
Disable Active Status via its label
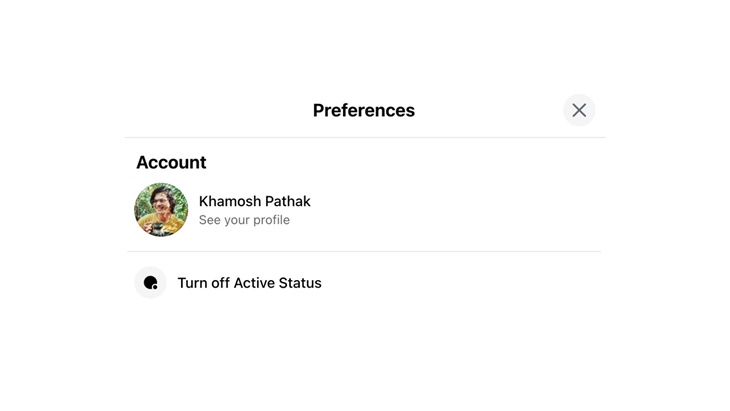[x=249, y=283]
